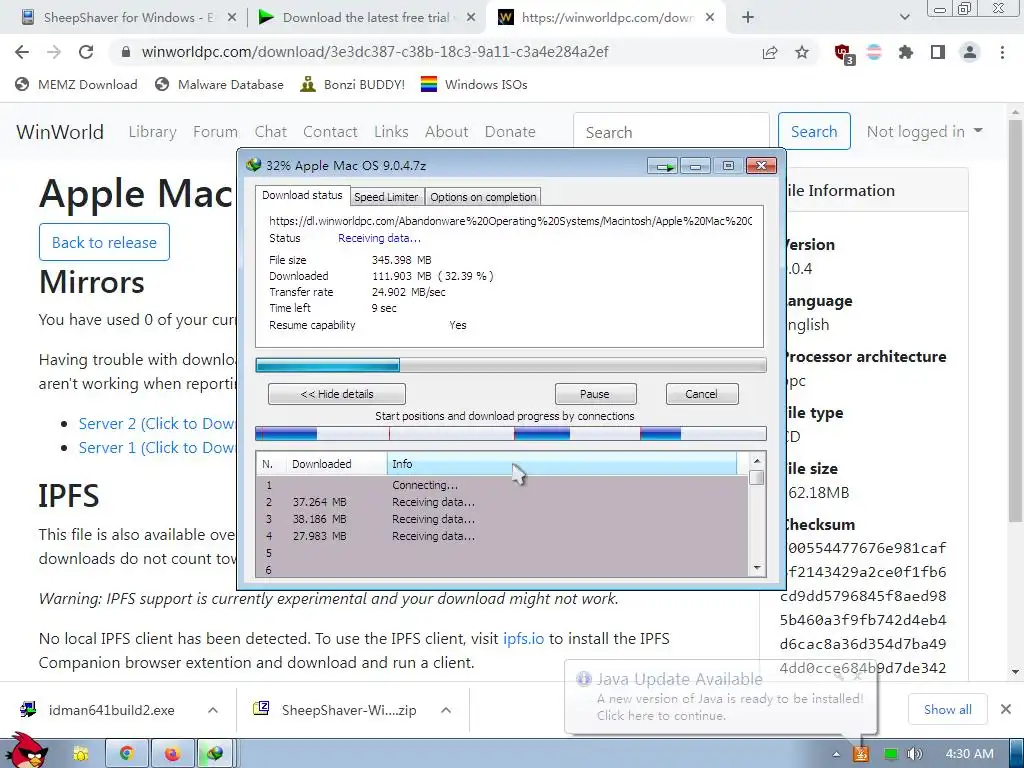Viewport: 1024px width, 768px height.
Task: Open Chrome from the taskbar
Action: coord(127,754)
